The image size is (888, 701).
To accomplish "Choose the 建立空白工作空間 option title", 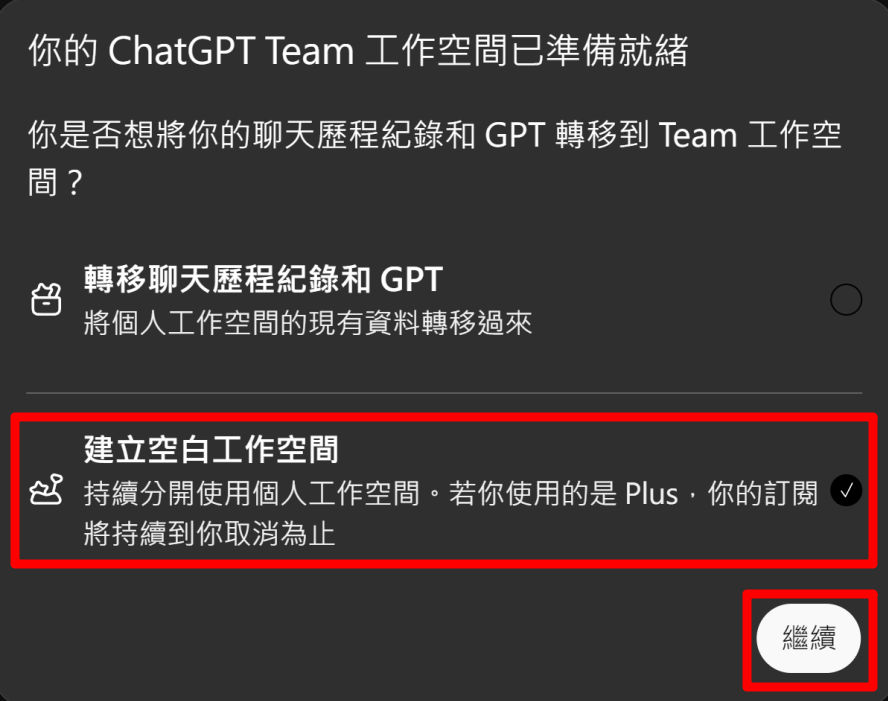I will coord(211,450).
